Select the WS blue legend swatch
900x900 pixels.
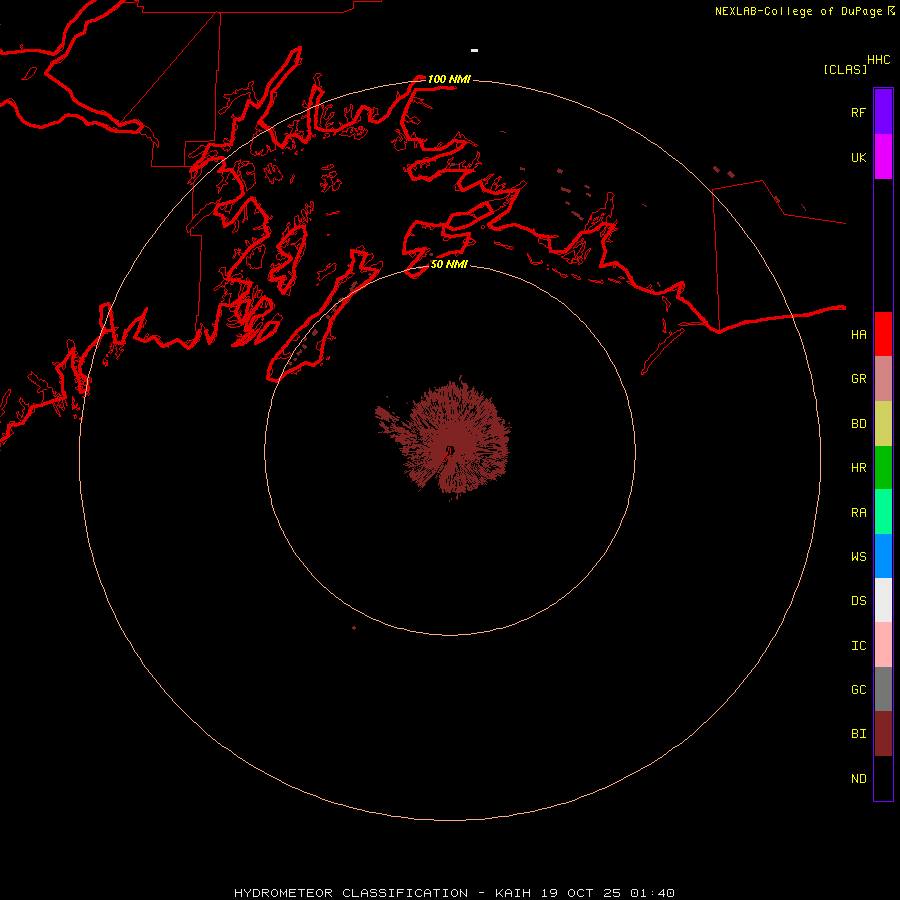883,556
